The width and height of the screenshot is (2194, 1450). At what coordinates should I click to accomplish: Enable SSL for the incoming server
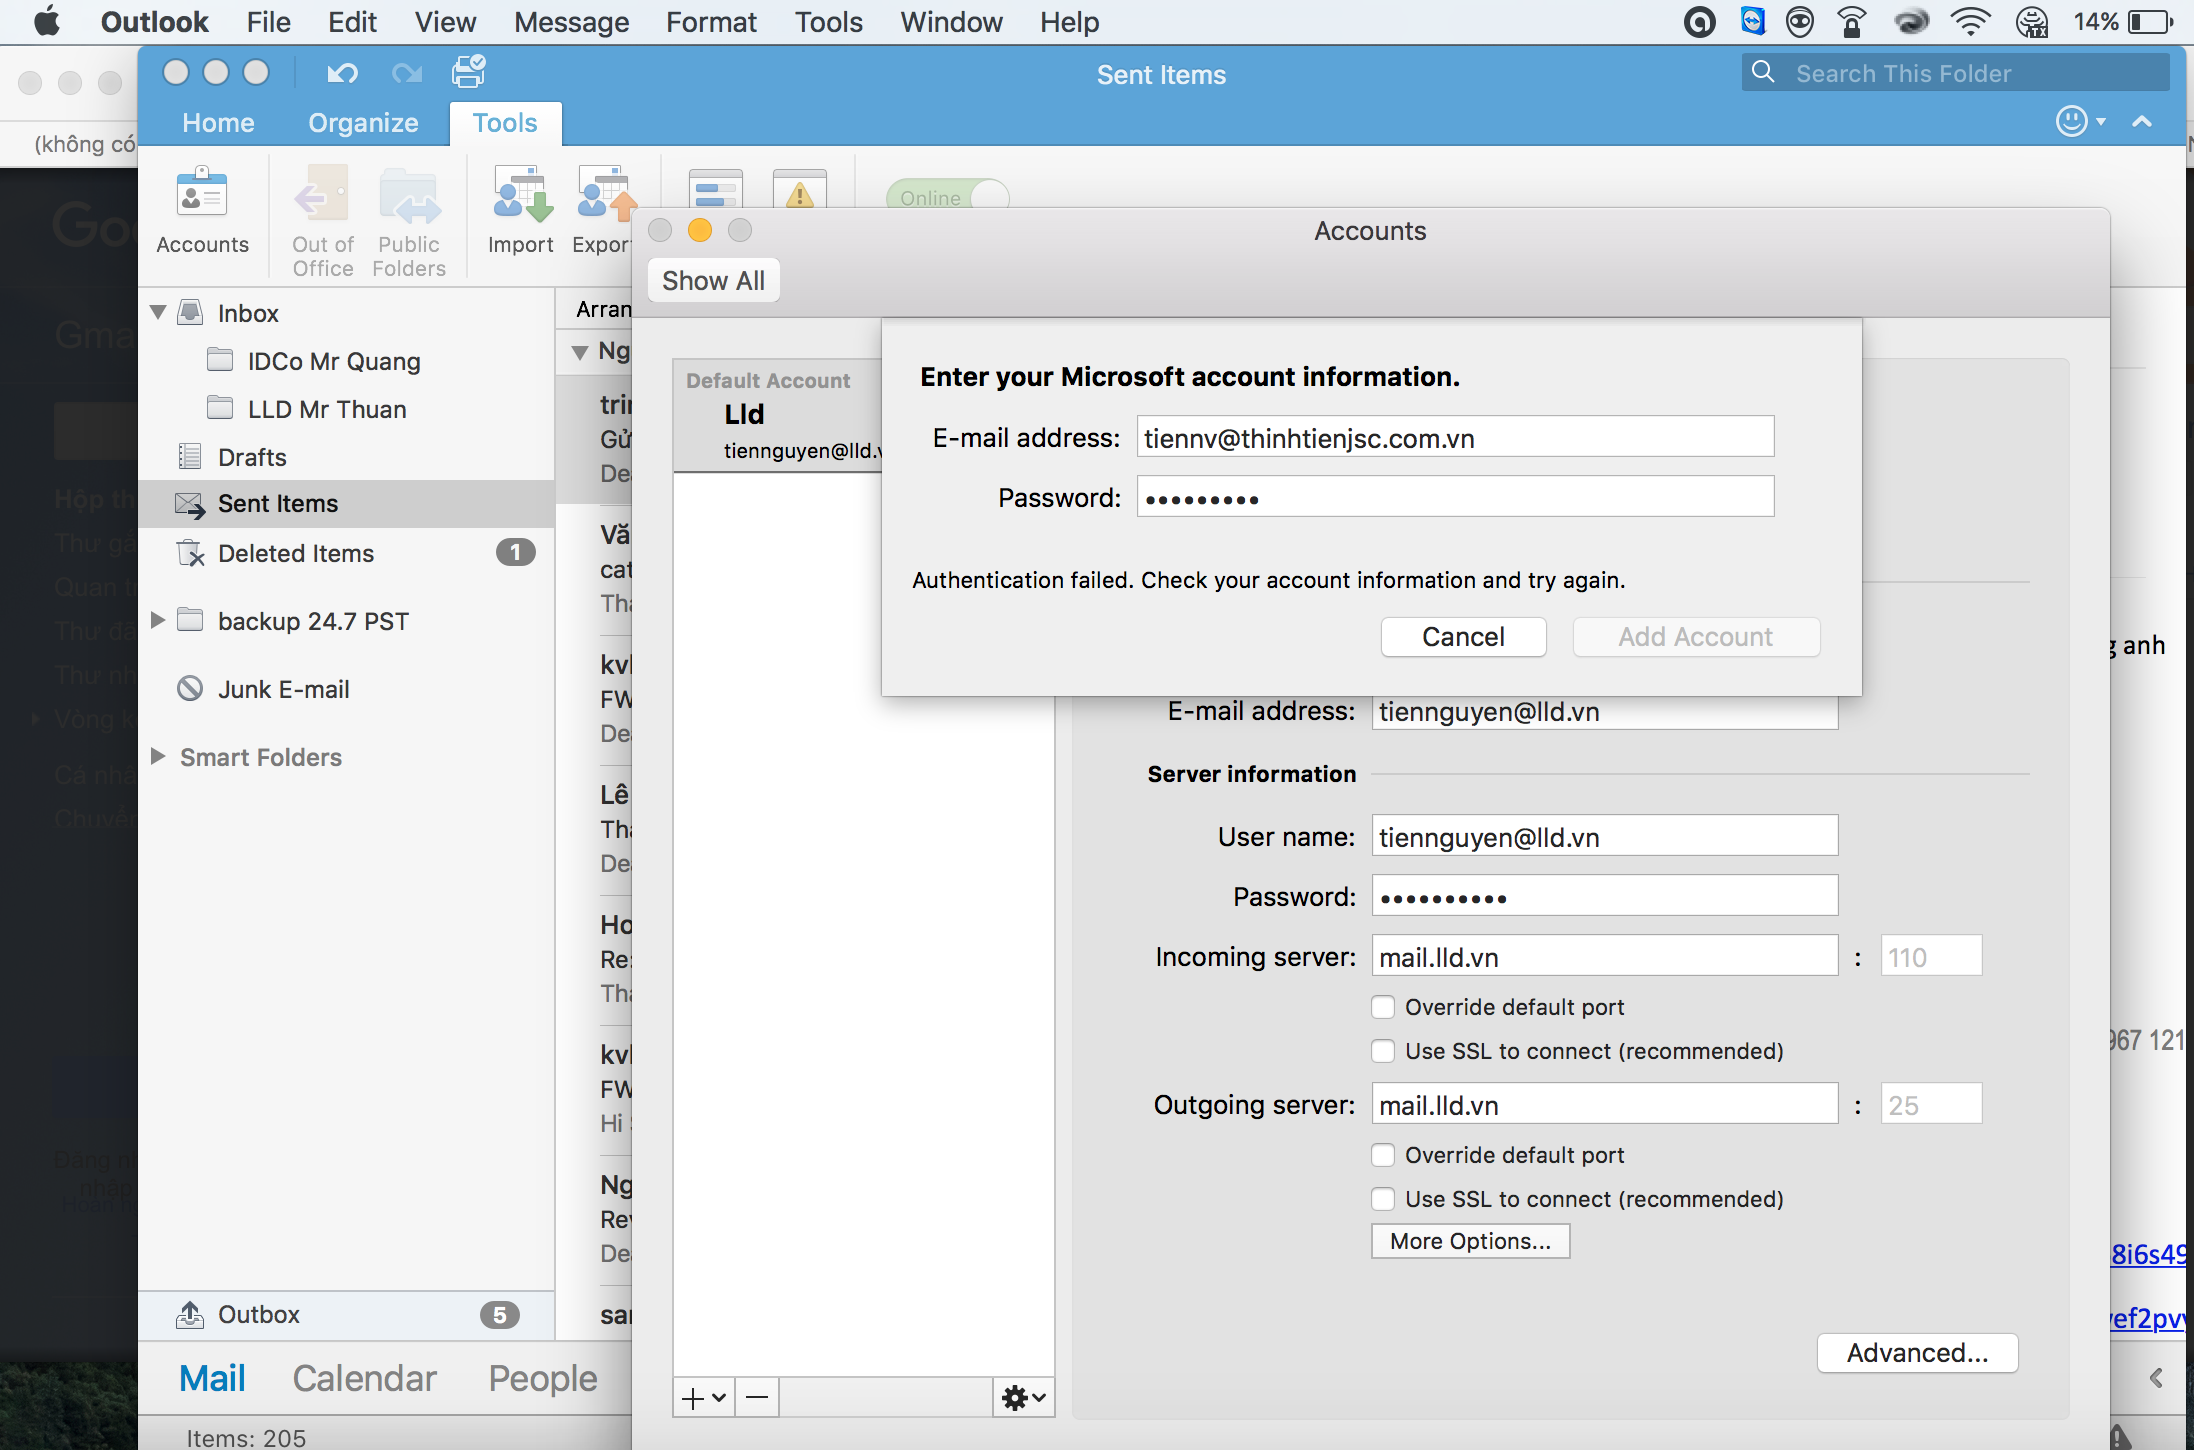pyautogui.click(x=1383, y=1051)
